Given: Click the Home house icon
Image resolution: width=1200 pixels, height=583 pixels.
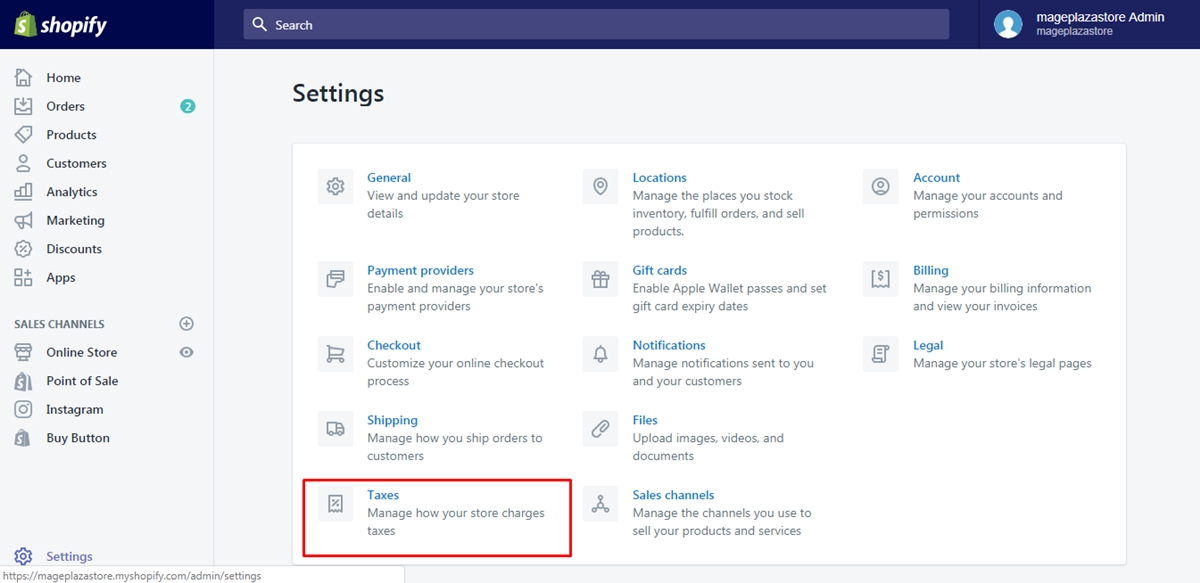Looking at the screenshot, I should coord(23,77).
